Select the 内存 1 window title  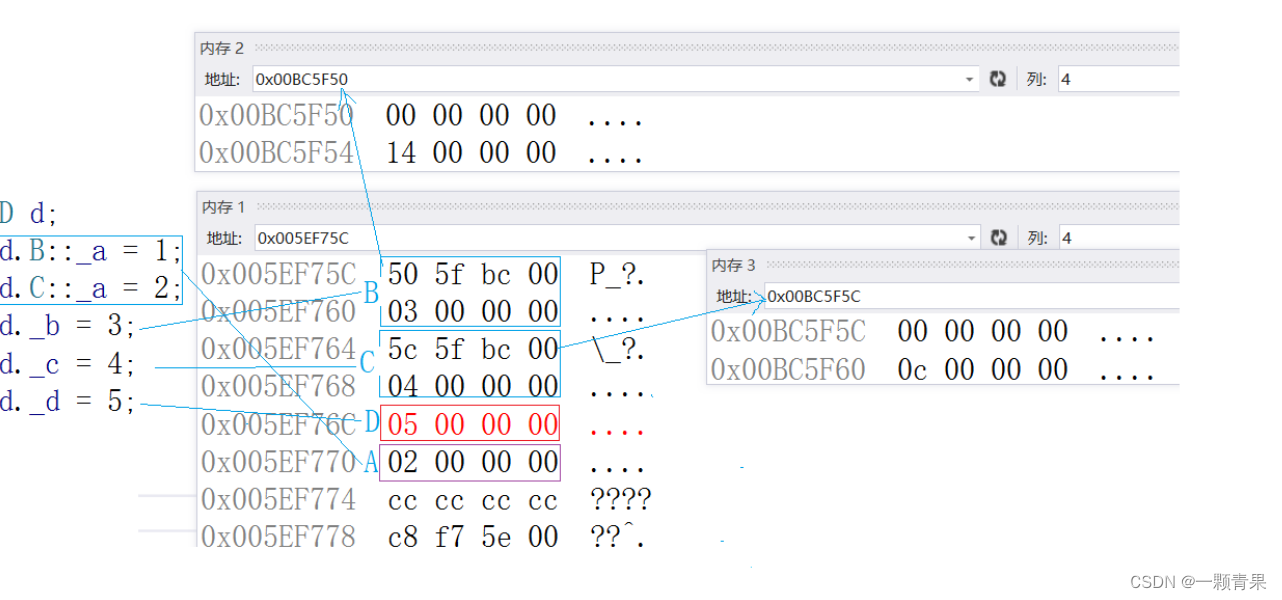click(x=224, y=207)
